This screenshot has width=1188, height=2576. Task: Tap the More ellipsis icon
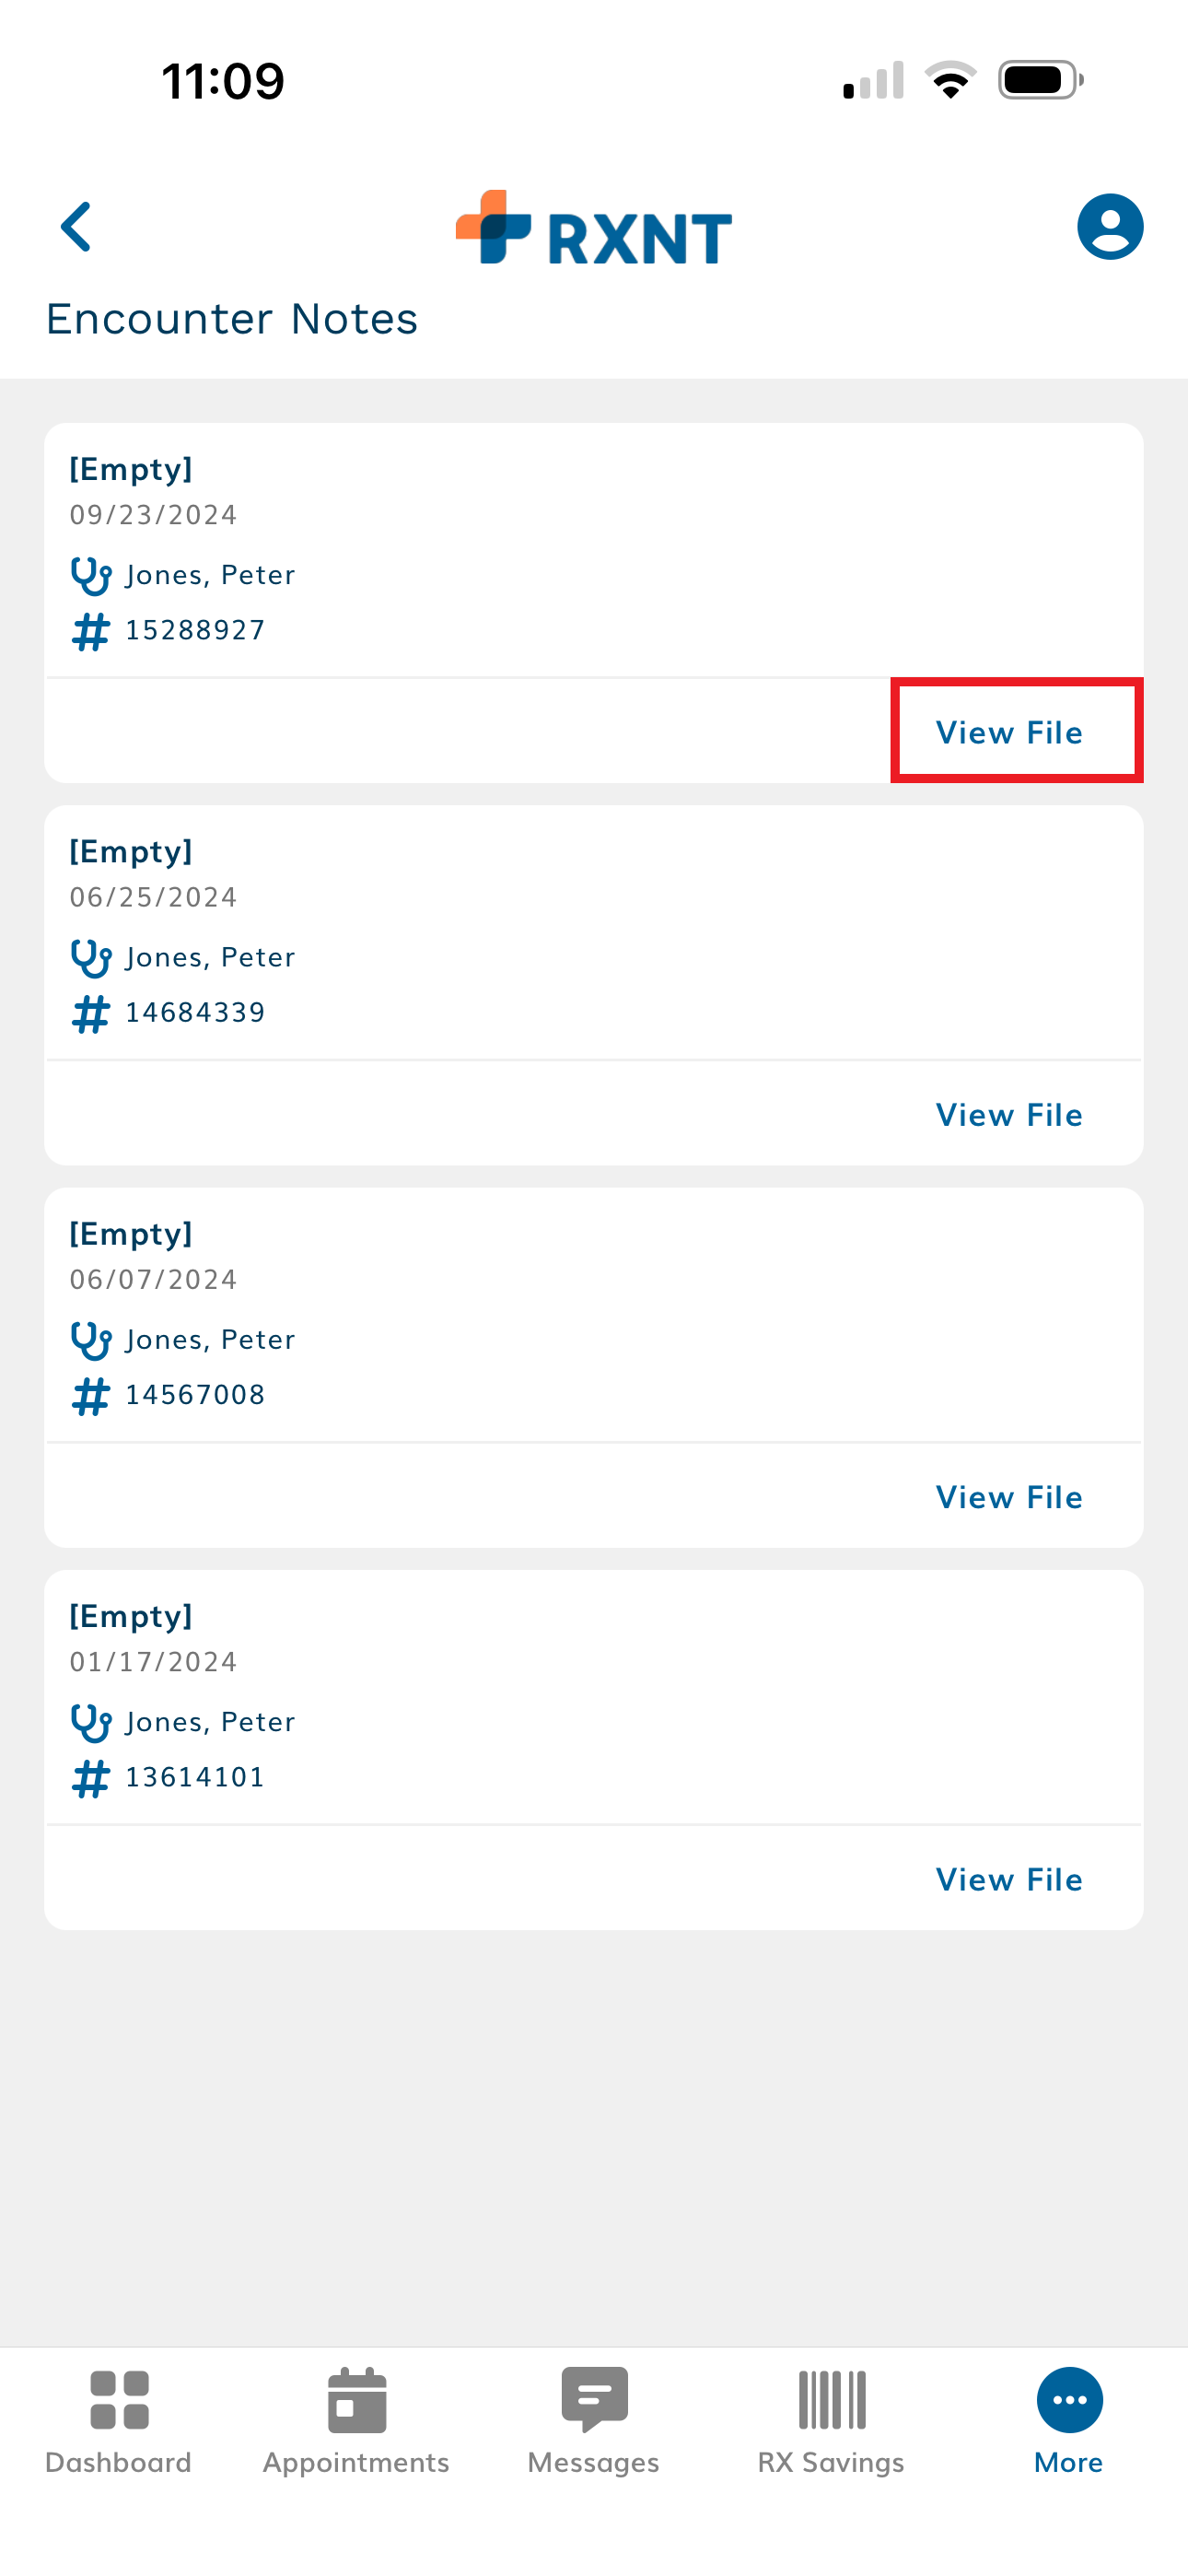point(1069,2399)
